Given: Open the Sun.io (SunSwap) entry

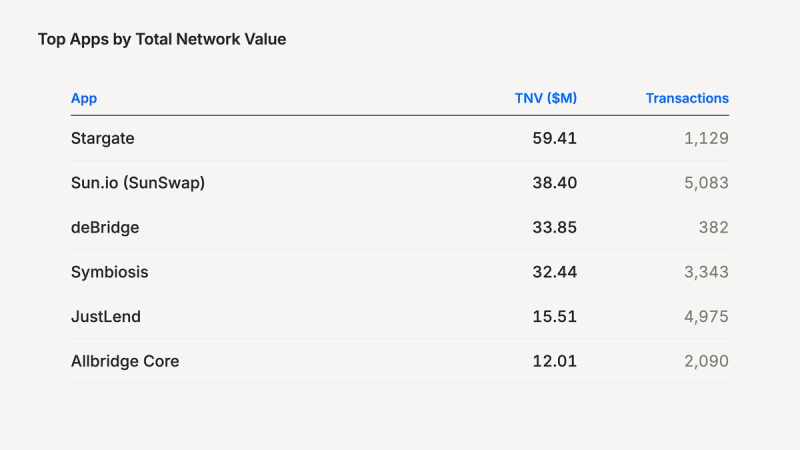Looking at the screenshot, I should 138,183.
